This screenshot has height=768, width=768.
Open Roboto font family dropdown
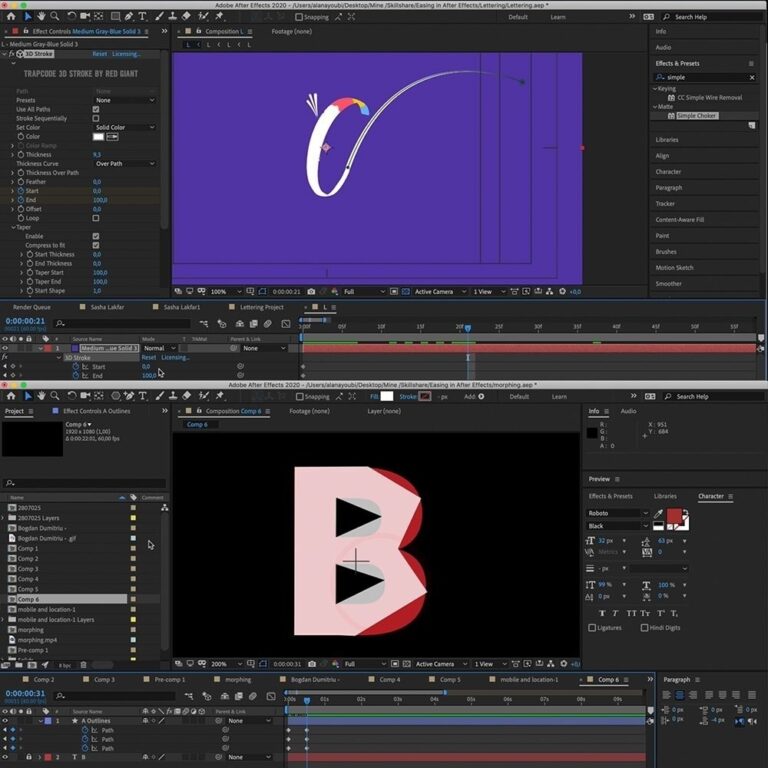click(x=617, y=513)
